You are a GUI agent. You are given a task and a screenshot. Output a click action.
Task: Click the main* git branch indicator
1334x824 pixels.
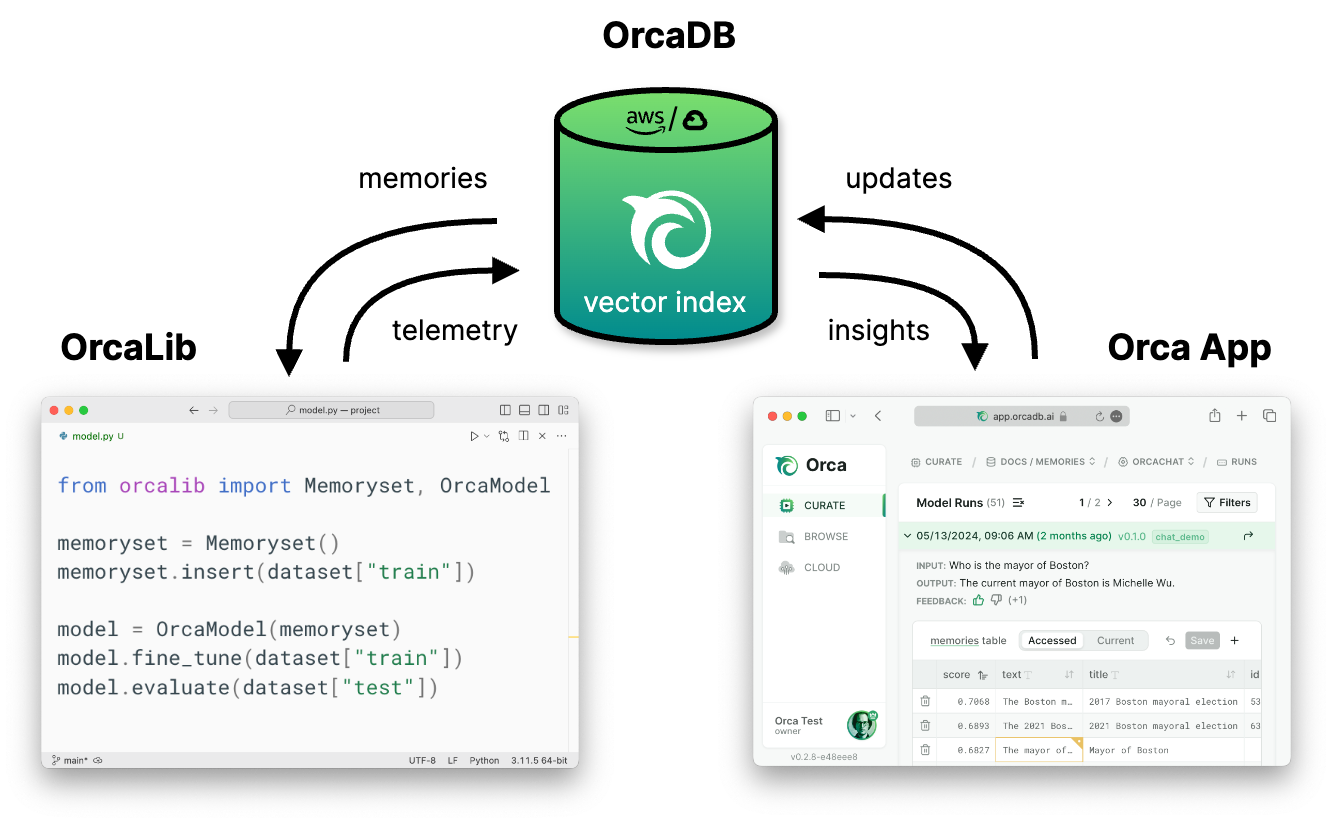[x=70, y=760]
